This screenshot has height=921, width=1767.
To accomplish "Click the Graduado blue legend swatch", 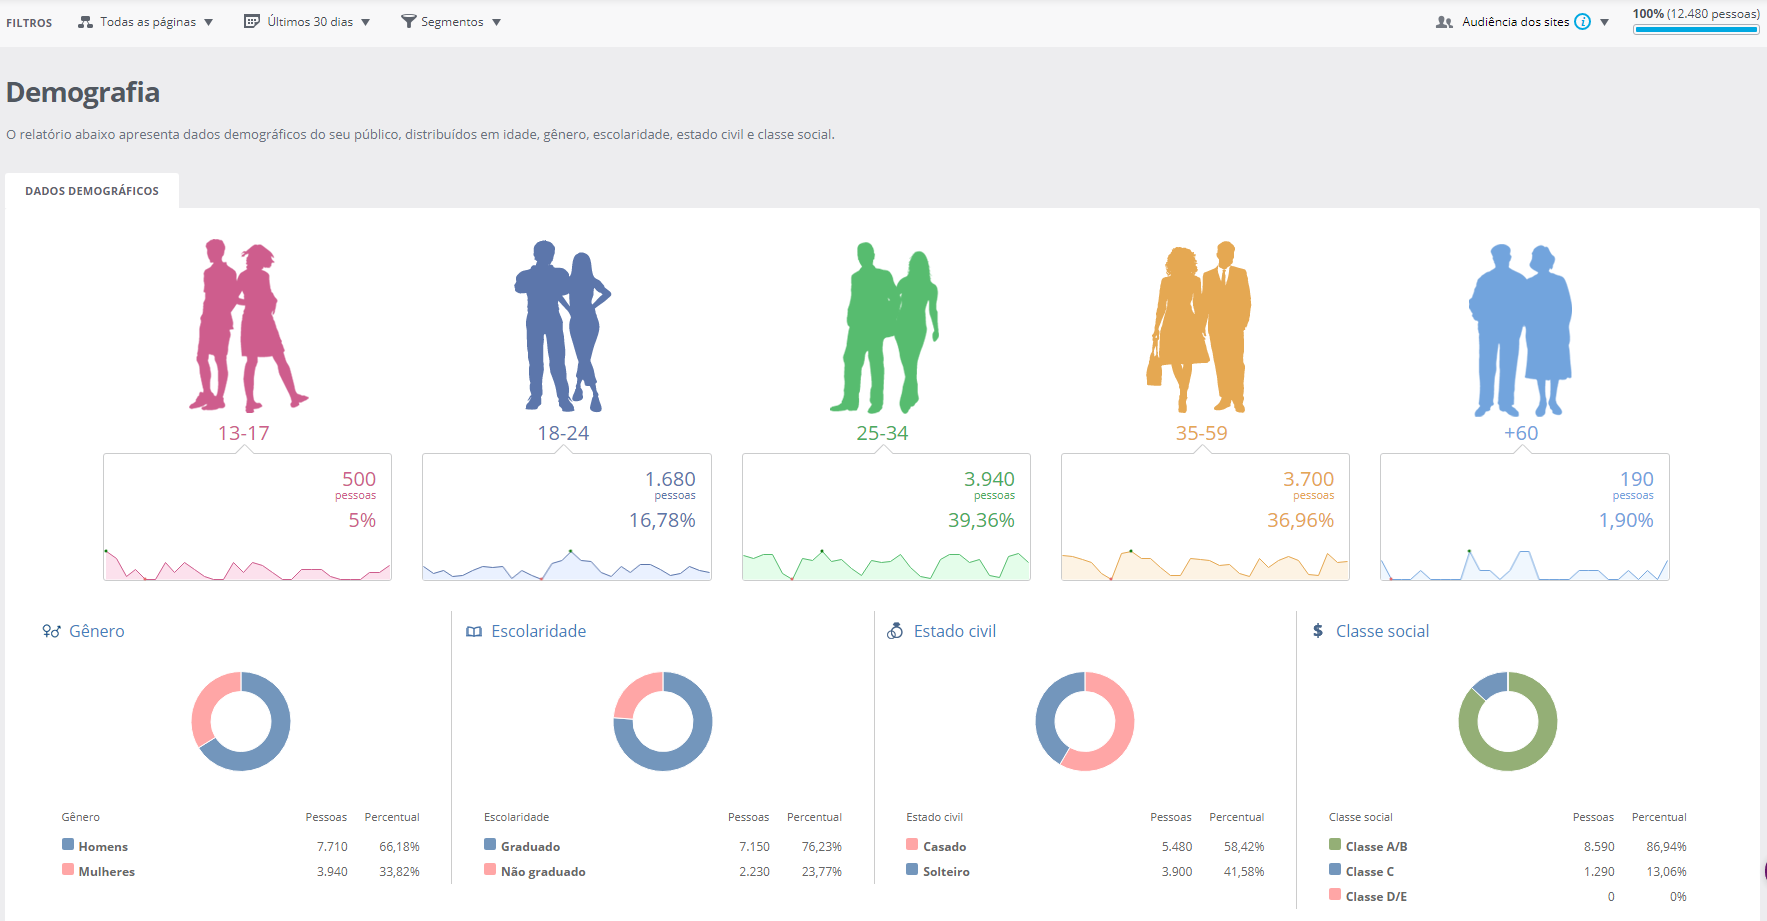I will pos(490,845).
